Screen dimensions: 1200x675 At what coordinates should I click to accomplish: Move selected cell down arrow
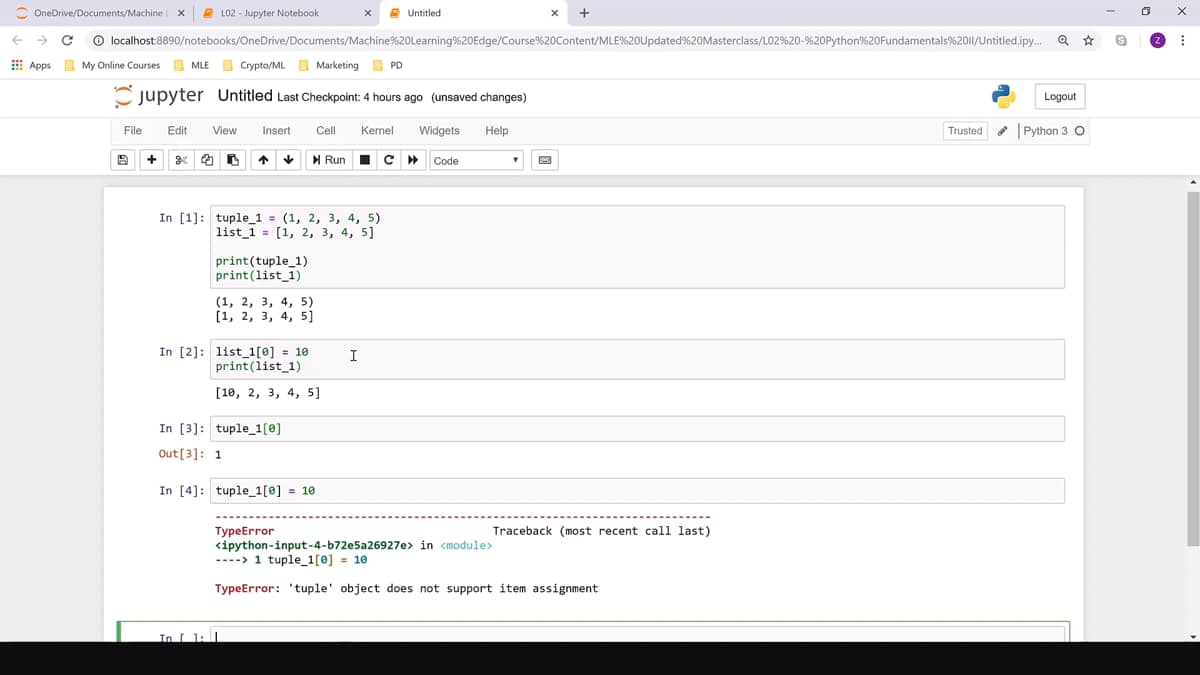pyautogui.click(x=289, y=160)
